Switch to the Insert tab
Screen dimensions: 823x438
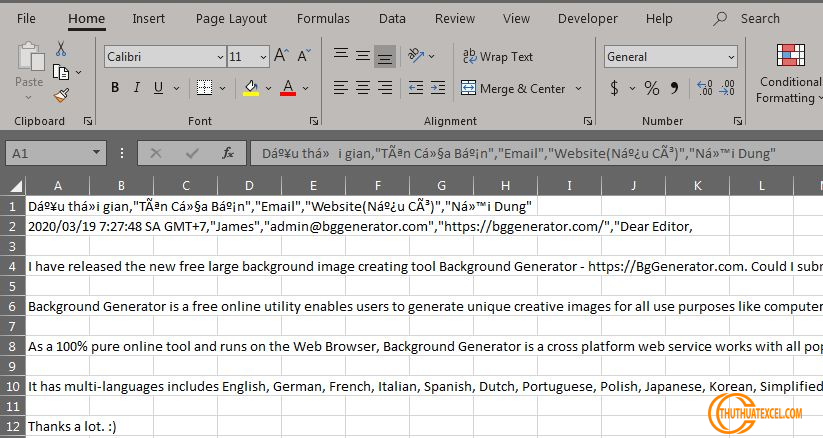coord(149,18)
